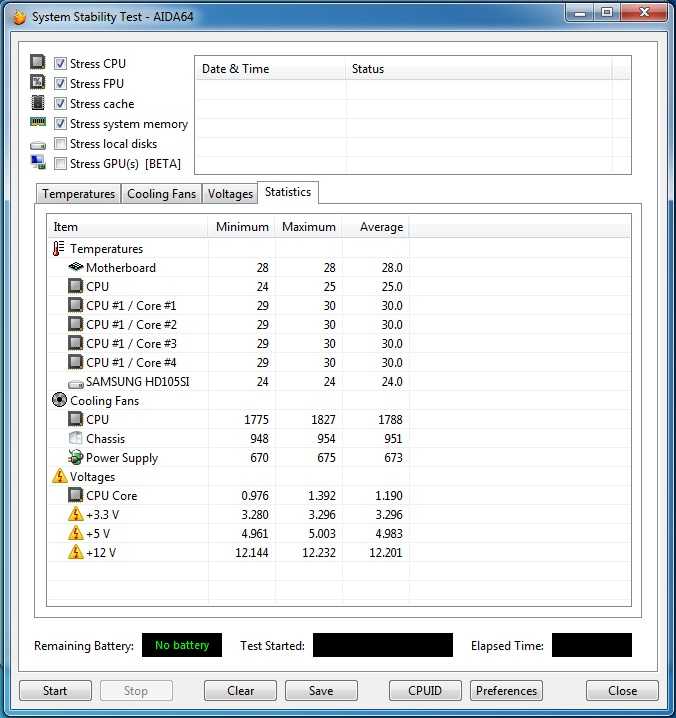
Task: Click the Motherboard row icon
Action: coord(76,267)
